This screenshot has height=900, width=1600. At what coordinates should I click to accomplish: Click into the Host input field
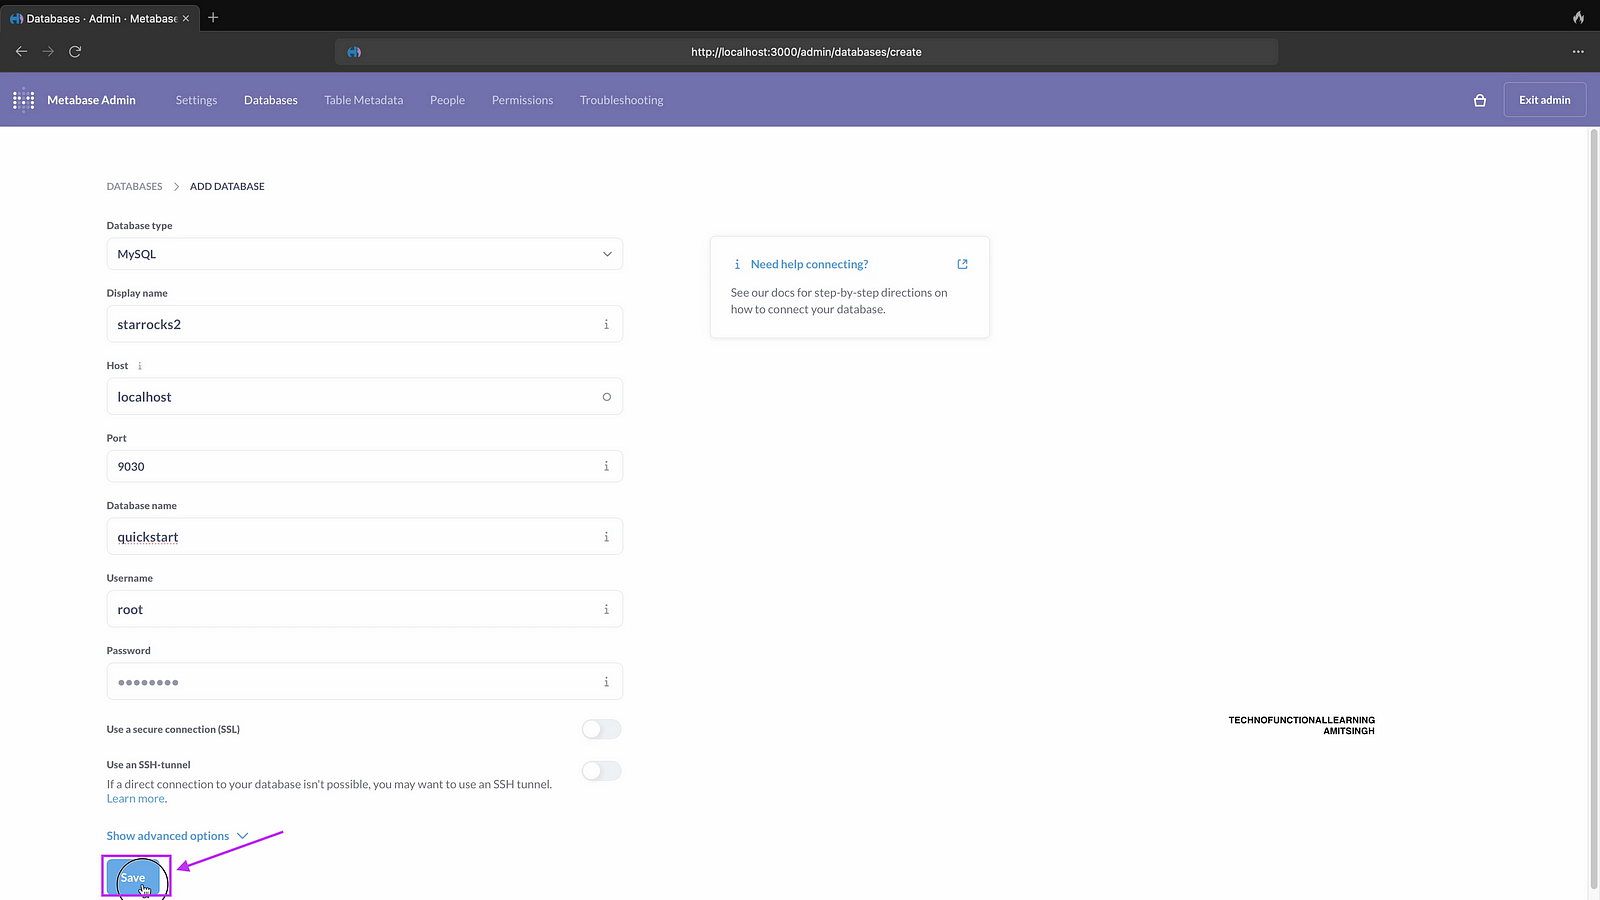pyautogui.click(x=350, y=397)
